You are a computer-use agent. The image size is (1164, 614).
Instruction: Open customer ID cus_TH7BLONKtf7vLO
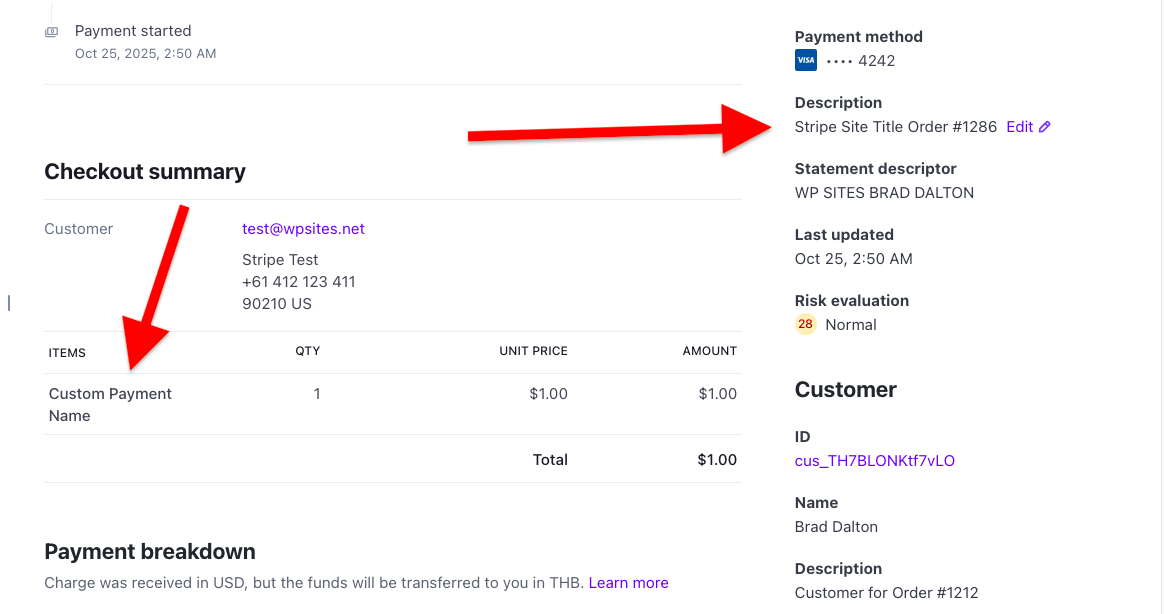pos(874,461)
